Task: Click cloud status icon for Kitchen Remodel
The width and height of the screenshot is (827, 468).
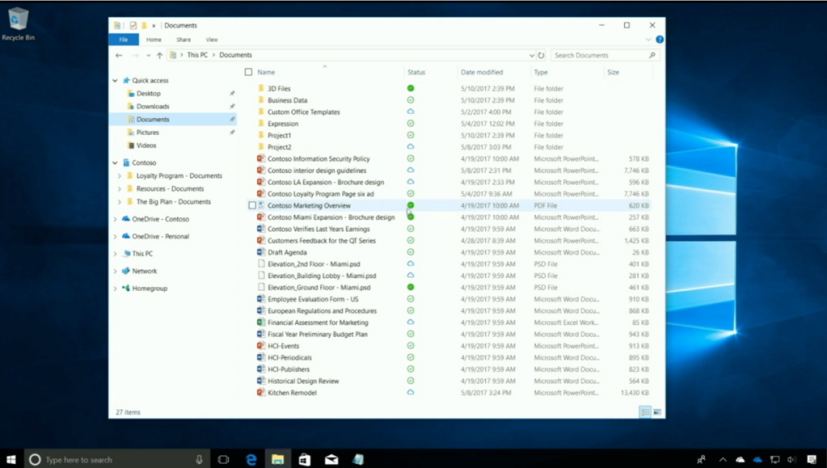Action: click(410, 392)
